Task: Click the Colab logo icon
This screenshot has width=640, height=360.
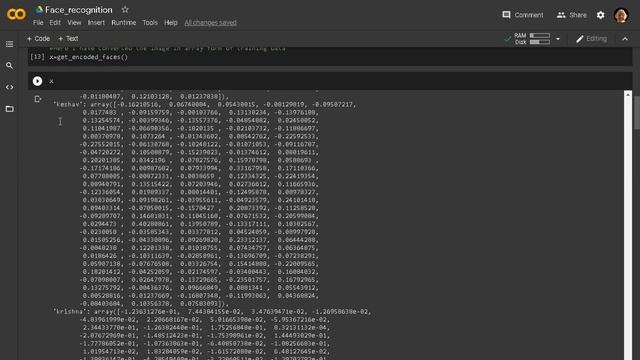Action: point(16,15)
